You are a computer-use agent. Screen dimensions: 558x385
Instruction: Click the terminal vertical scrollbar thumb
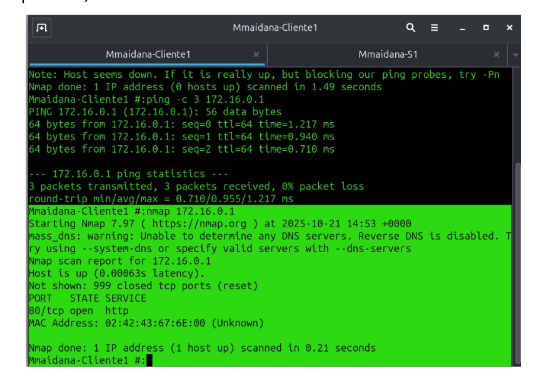tap(517, 263)
